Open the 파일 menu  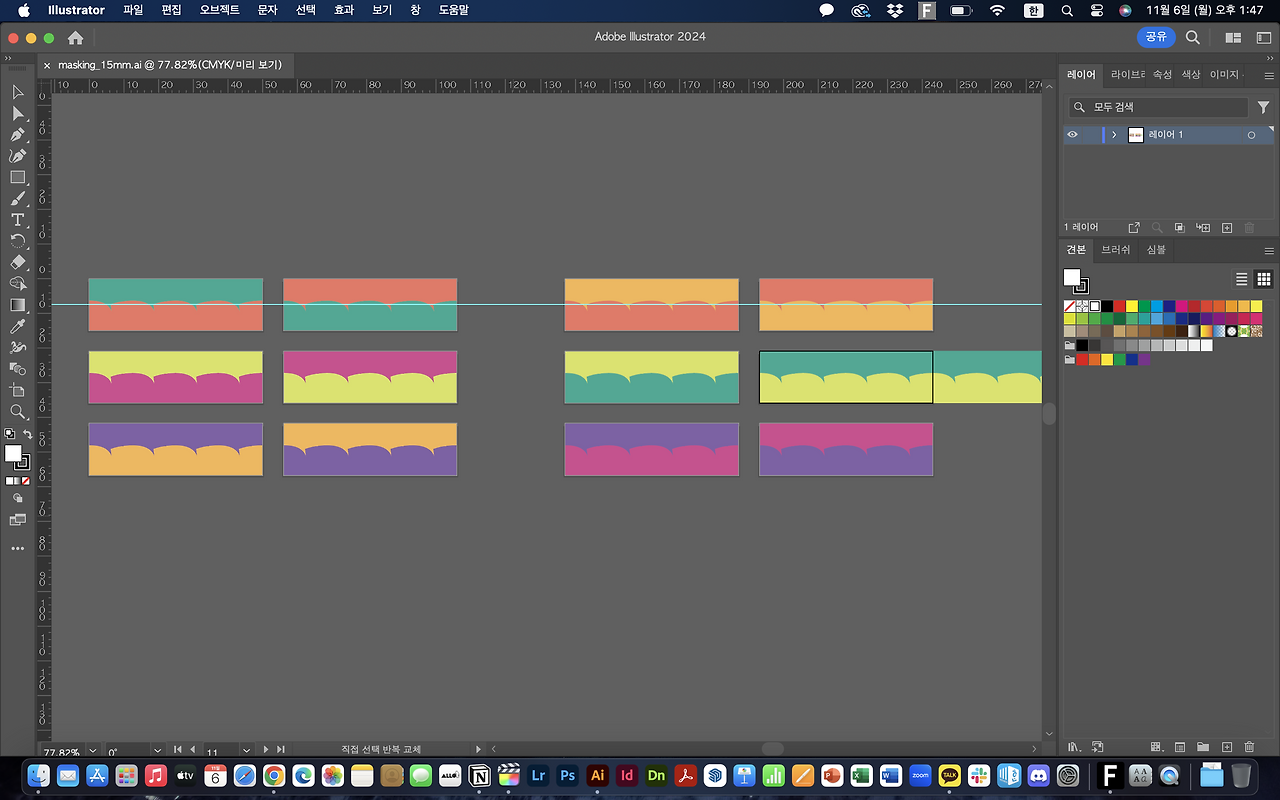pyautogui.click(x=133, y=10)
